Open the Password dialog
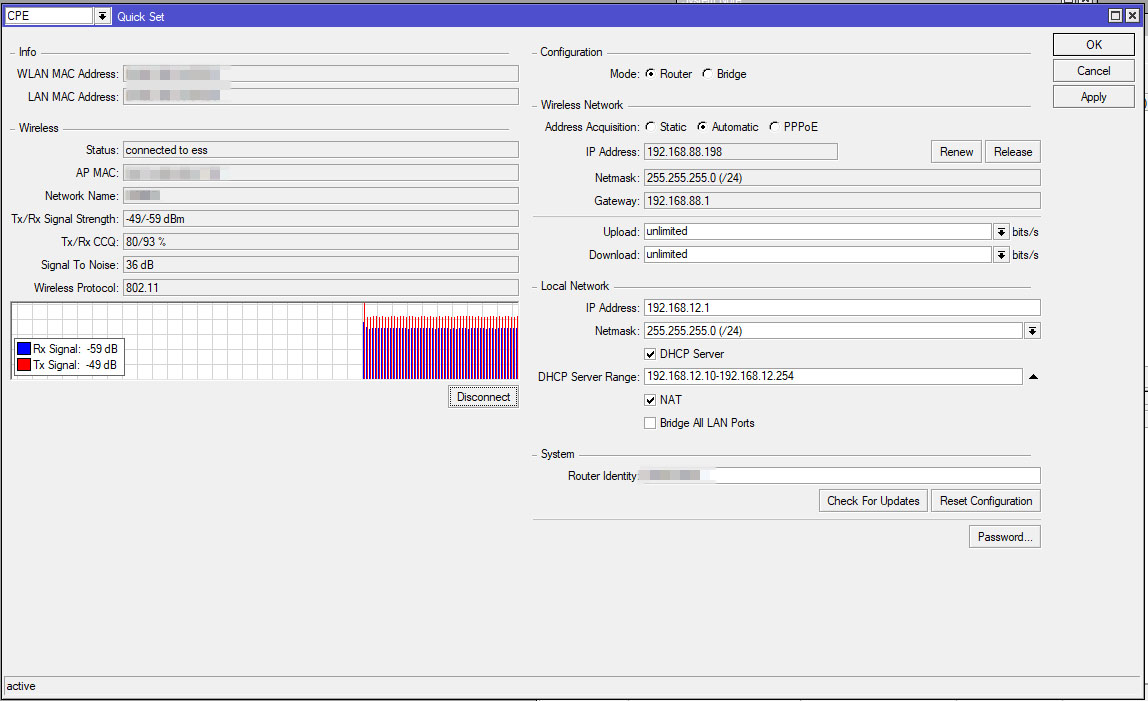The image size is (1148, 701). pyautogui.click(x=1004, y=537)
